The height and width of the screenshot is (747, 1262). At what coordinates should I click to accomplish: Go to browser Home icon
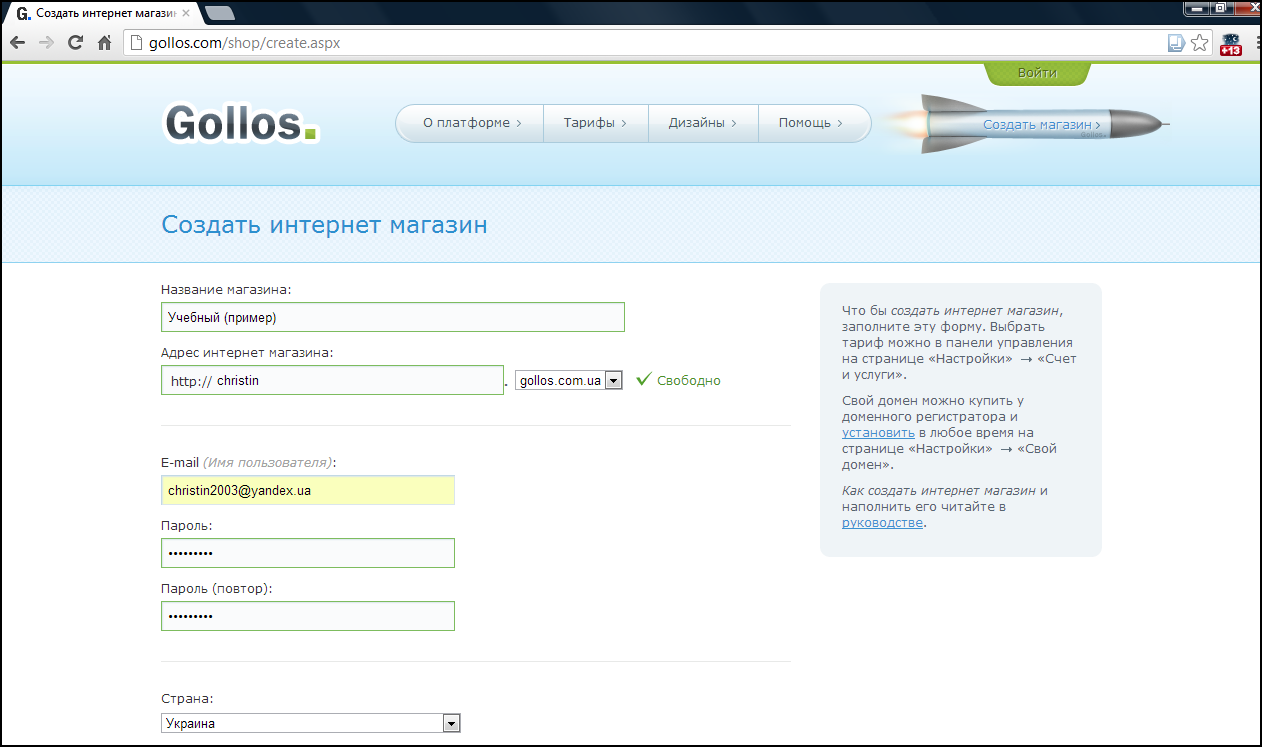pyautogui.click(x=104, y=43)
